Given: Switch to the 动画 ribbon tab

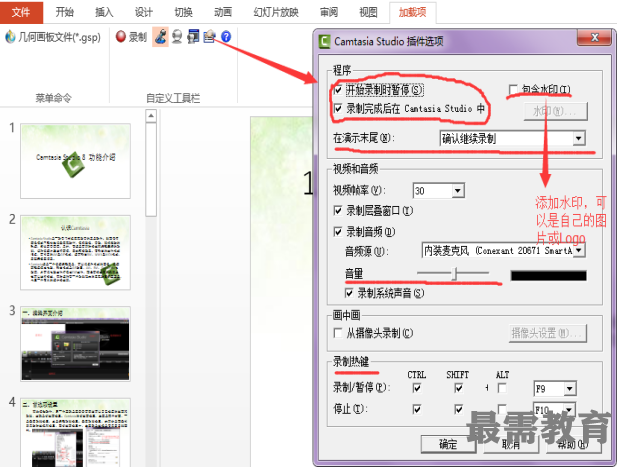Looking at the screenshot, I should coord(223,12).
